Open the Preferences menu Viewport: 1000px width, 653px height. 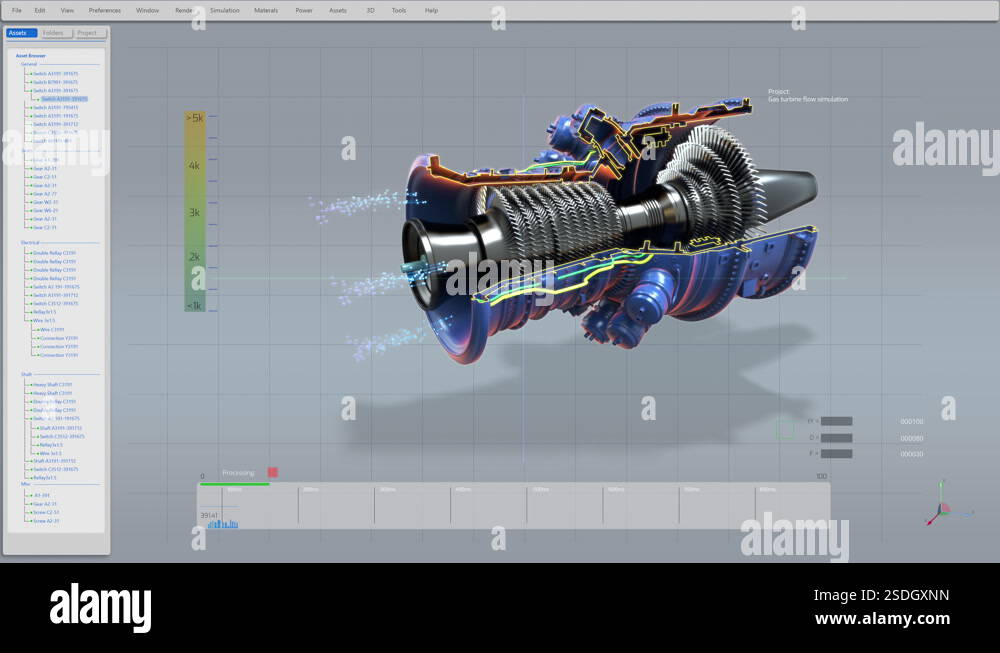click(105, 10)
